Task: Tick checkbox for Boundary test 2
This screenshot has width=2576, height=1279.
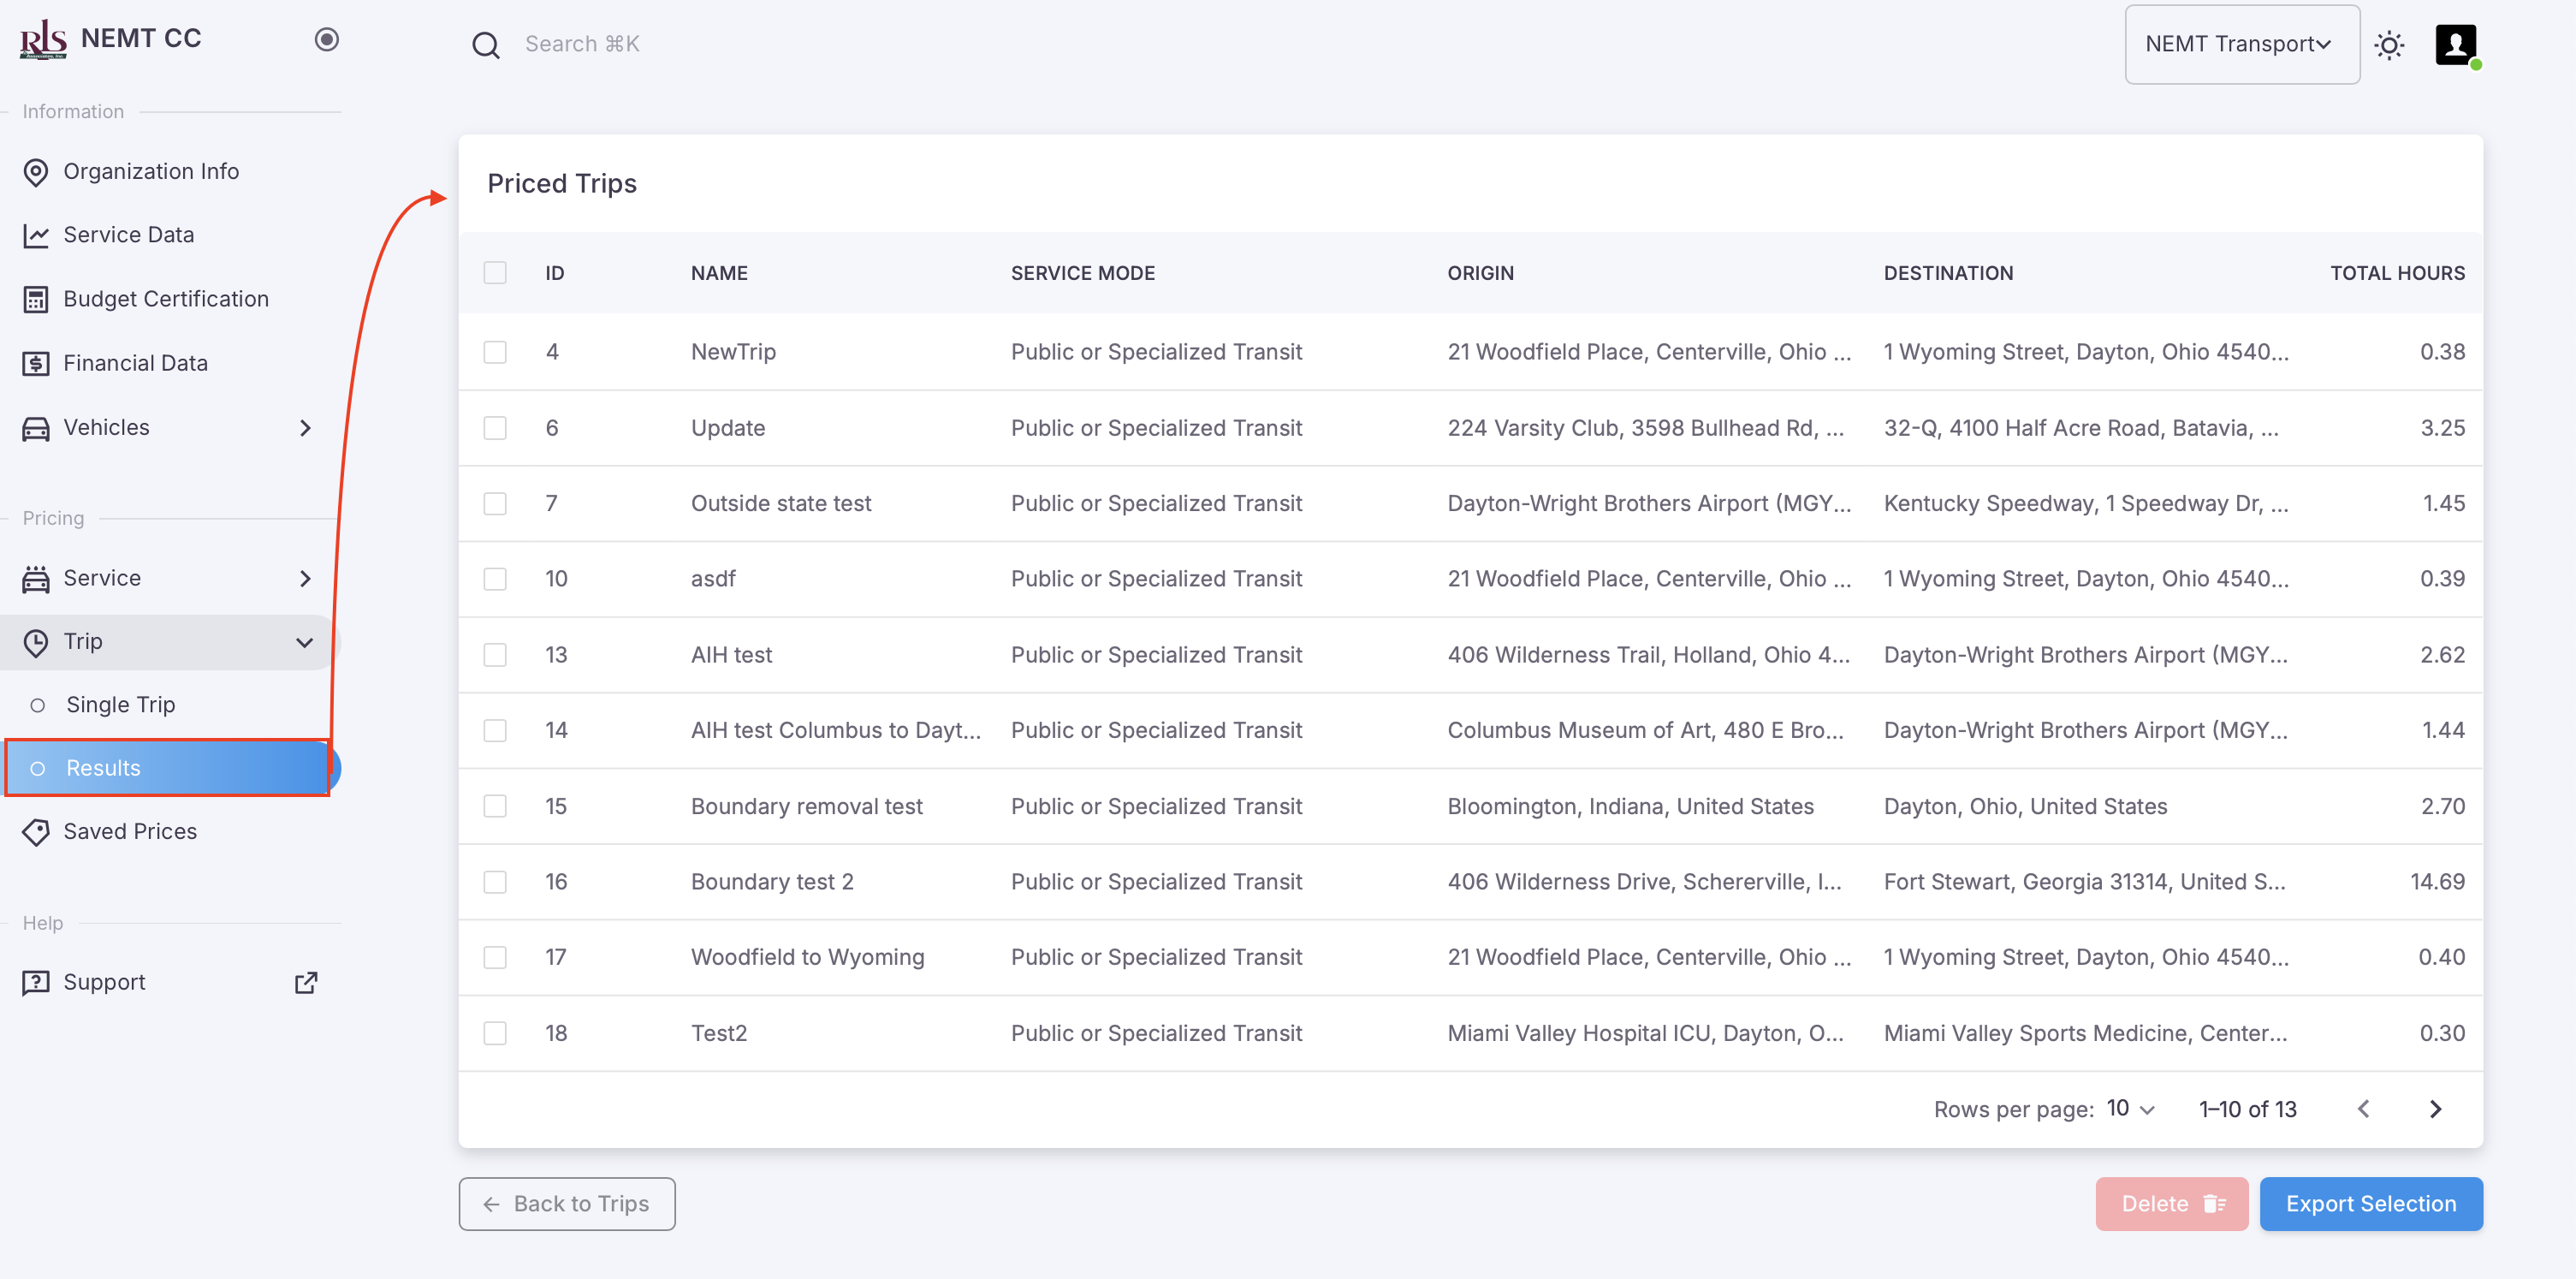Action: tap(495, 882)
